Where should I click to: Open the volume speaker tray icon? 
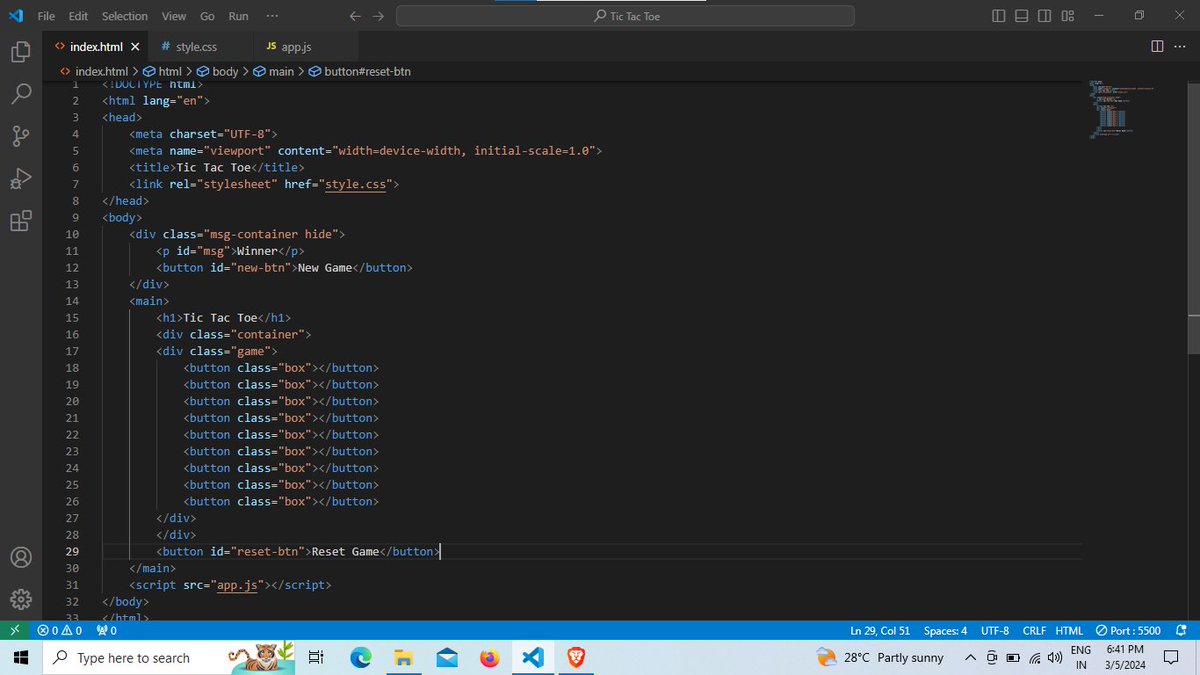pos(1054,657)
